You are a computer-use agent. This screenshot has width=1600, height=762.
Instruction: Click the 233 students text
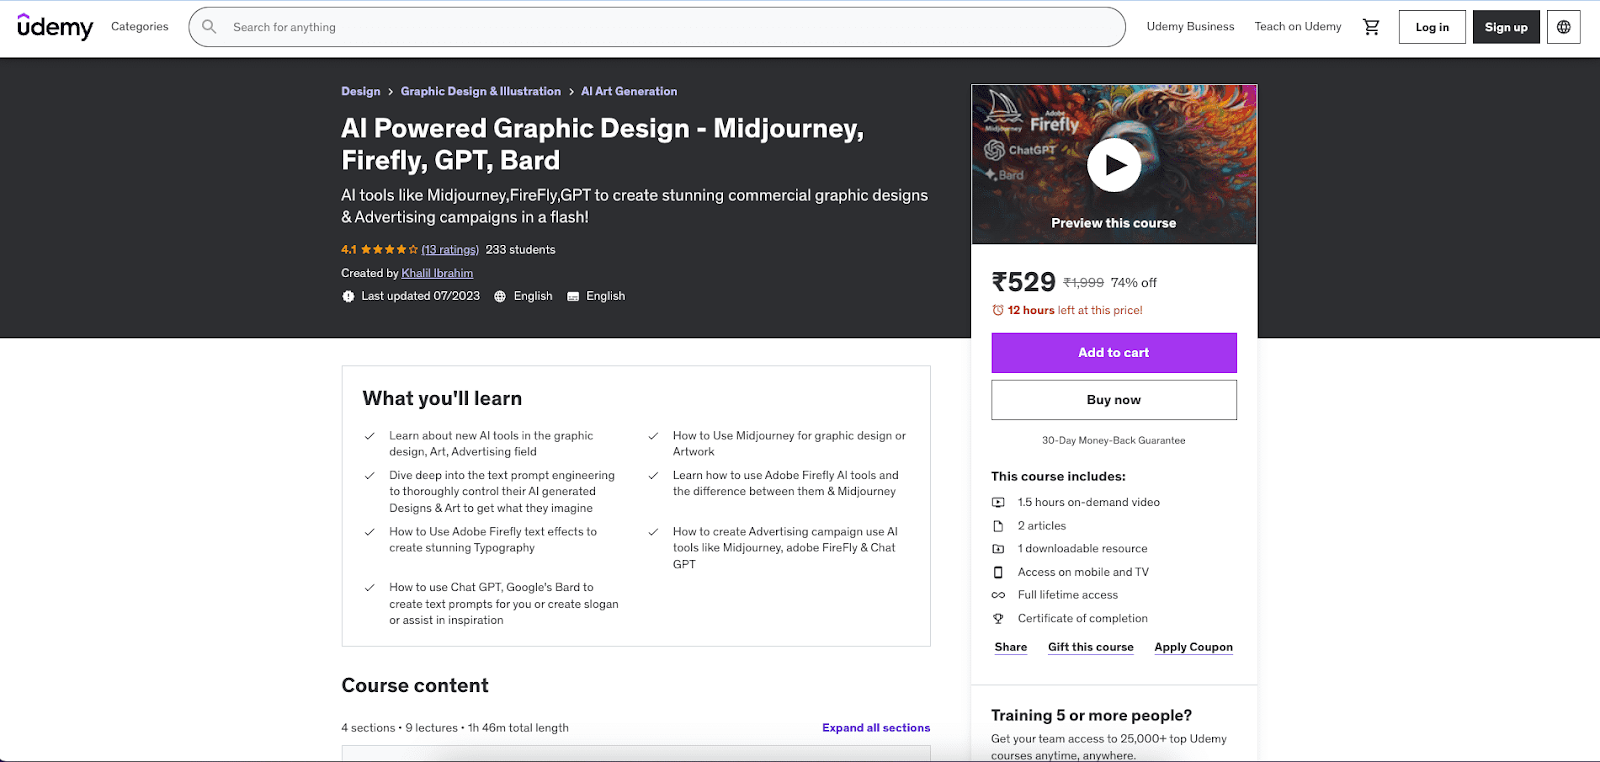[x=520, y=250]
